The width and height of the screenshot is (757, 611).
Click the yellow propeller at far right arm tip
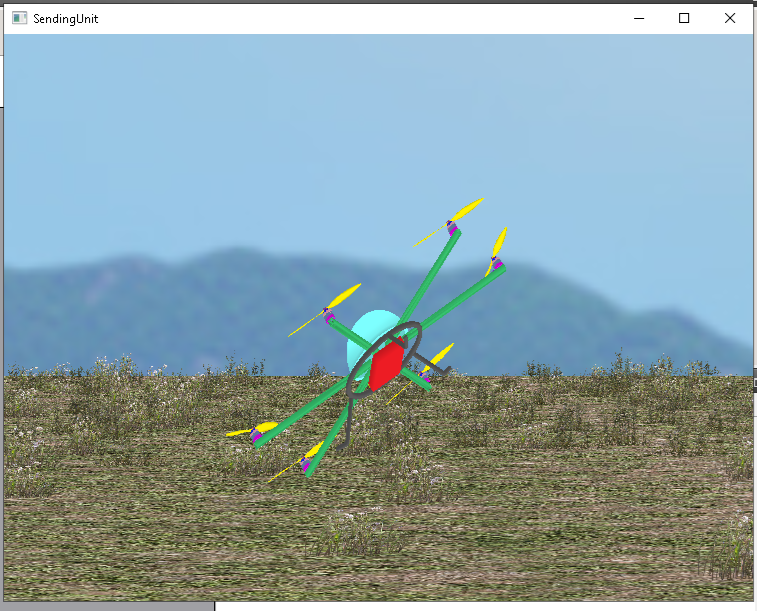tap(499, 244)
